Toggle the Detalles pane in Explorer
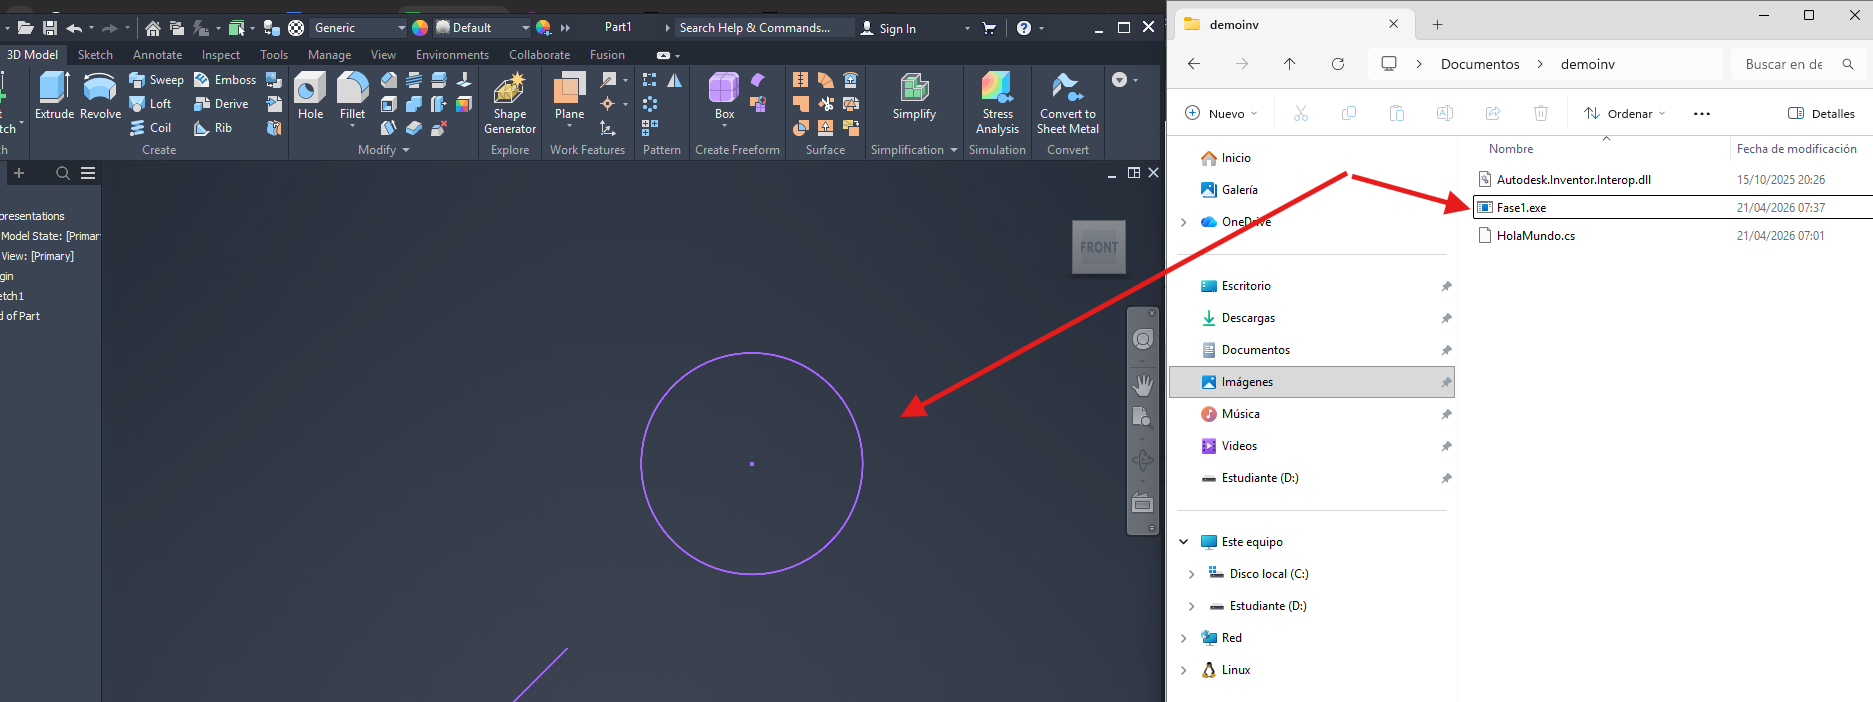The height and width of the screenshot is (702, 1873). click(x=1821, y=113)
